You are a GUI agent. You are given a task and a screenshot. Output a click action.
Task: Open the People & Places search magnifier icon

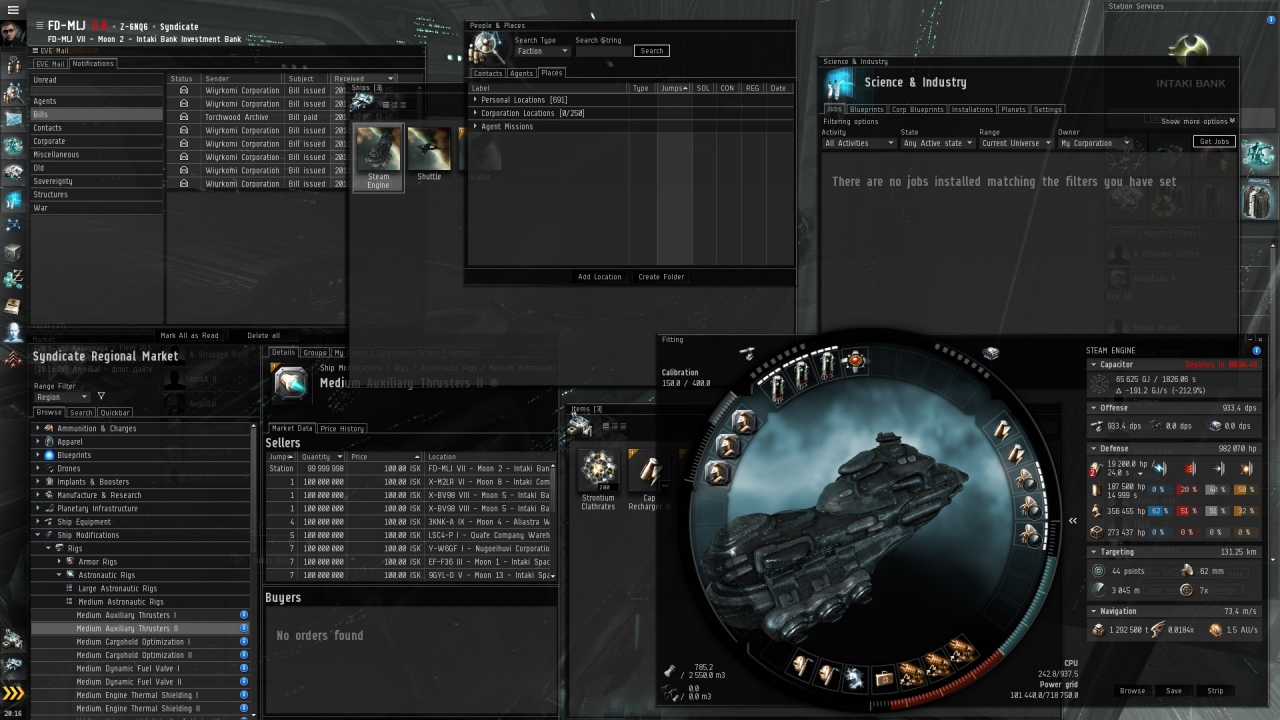pyautogui.click(x=487, y=47)
